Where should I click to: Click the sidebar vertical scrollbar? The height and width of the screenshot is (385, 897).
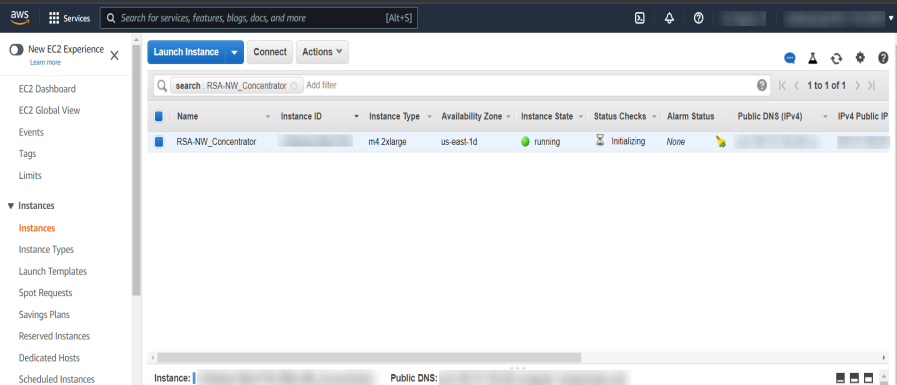tap(136, 170)
